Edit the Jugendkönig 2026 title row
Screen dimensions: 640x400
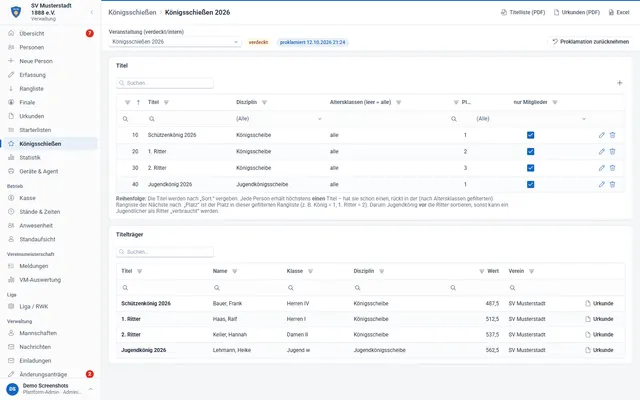[602, 184]
